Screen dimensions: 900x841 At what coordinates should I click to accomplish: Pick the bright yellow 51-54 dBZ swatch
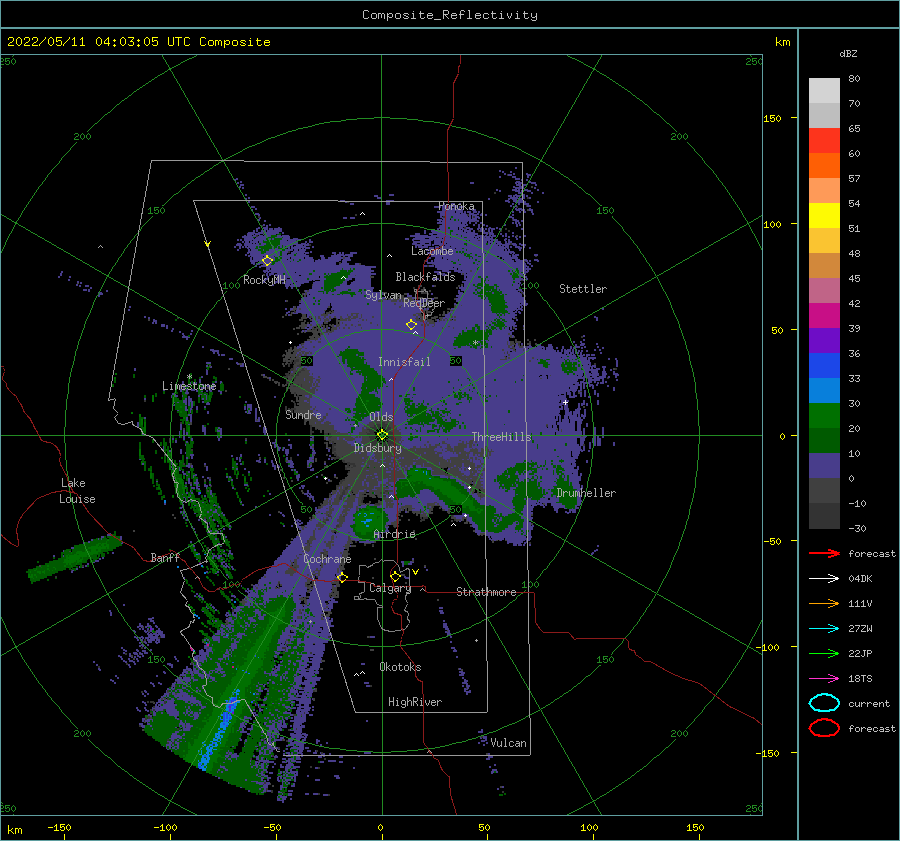824,216
